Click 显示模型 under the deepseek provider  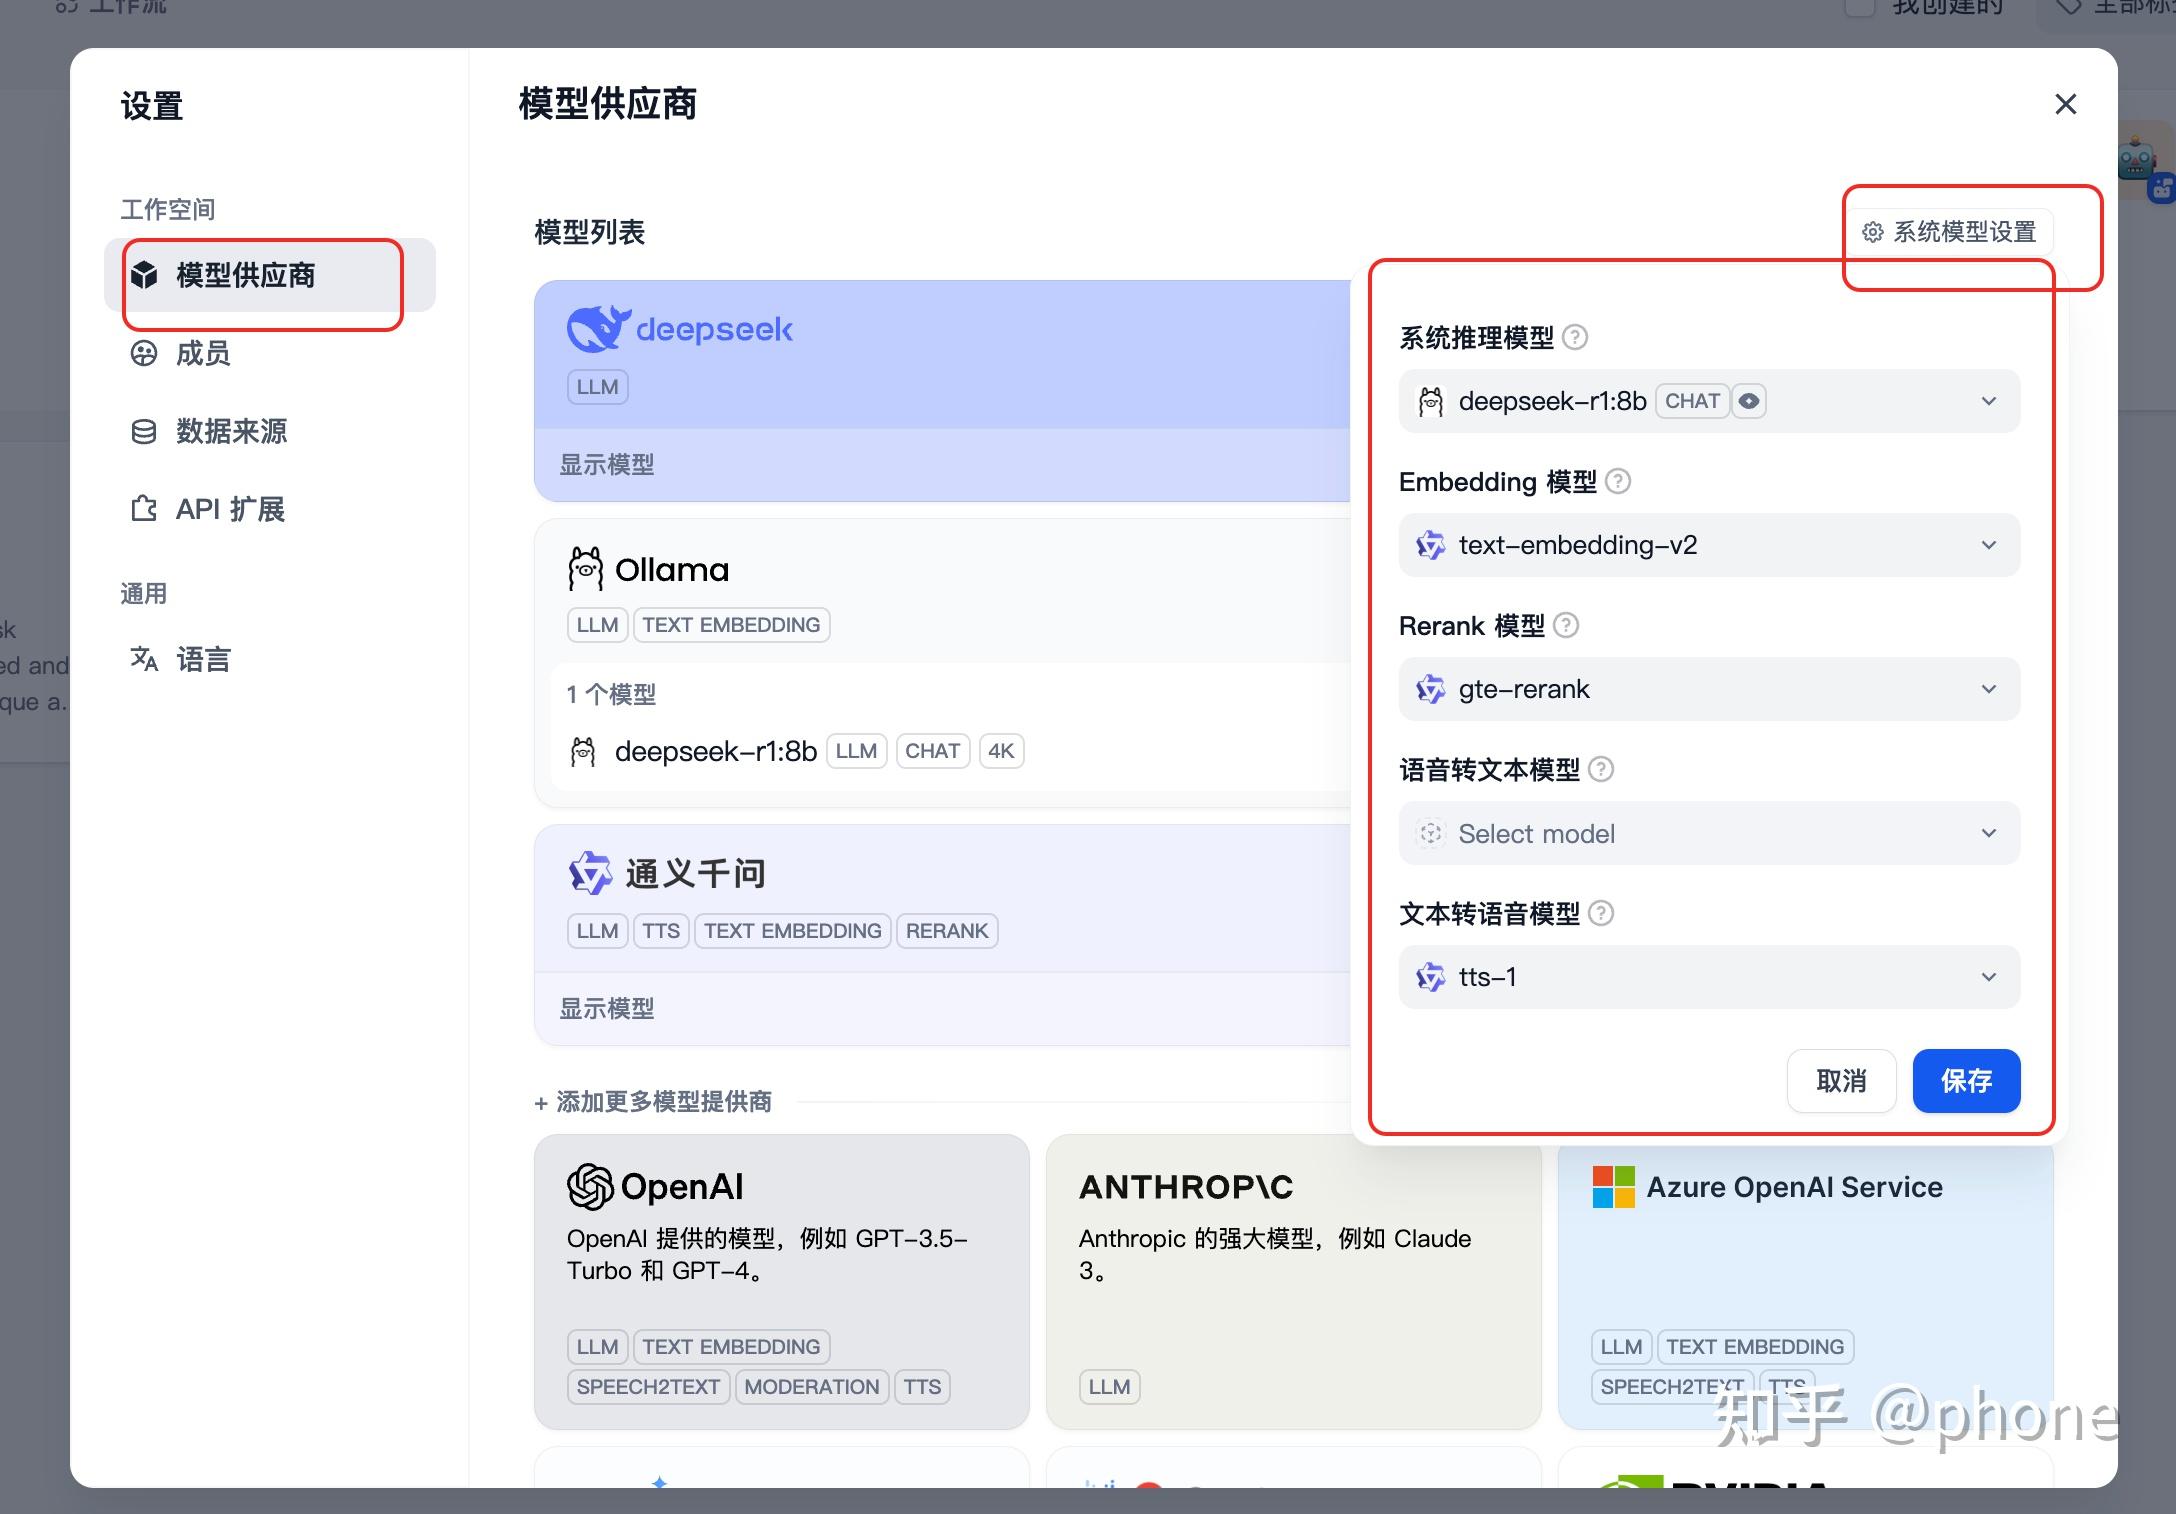[606, 464]
